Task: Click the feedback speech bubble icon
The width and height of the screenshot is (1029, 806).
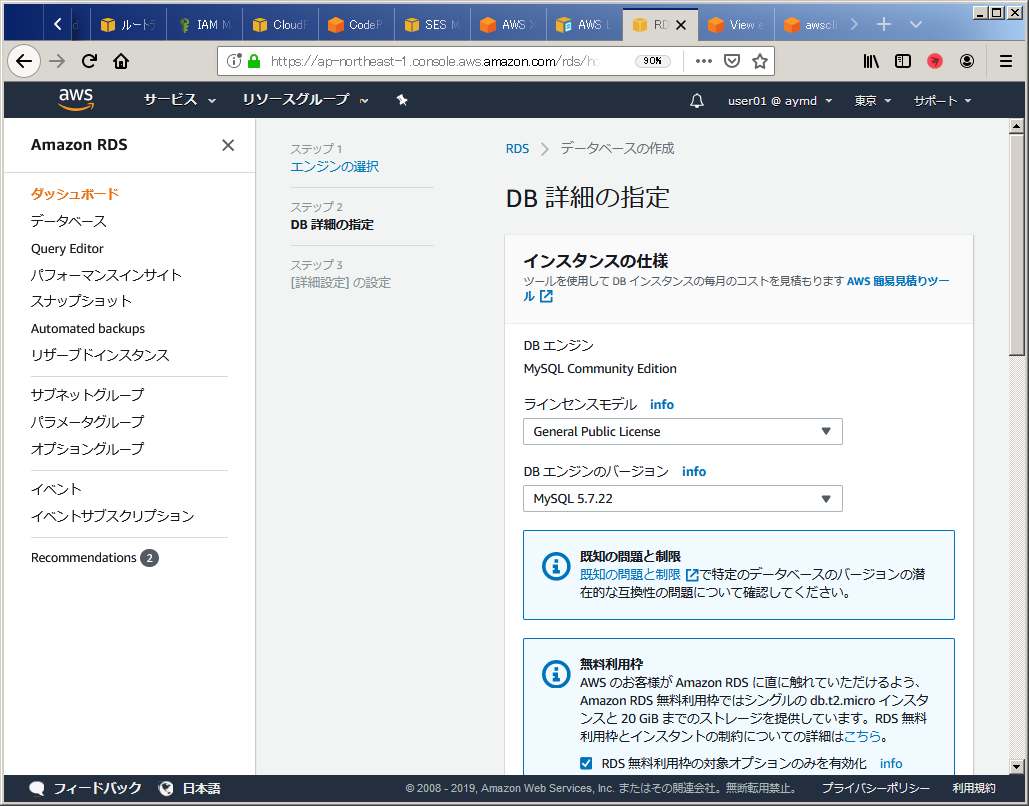Action: [x=37, y=788]
